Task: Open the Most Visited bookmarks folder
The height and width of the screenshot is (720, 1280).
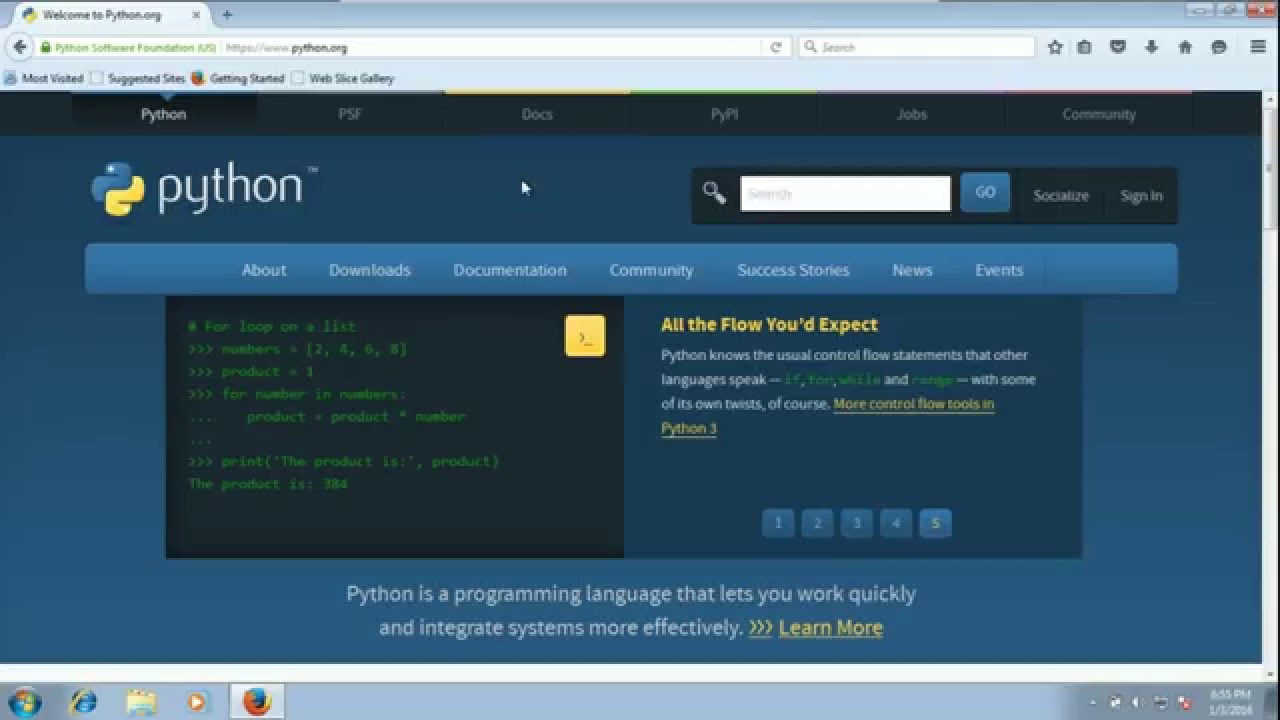Action: click(x=44, y=78)
